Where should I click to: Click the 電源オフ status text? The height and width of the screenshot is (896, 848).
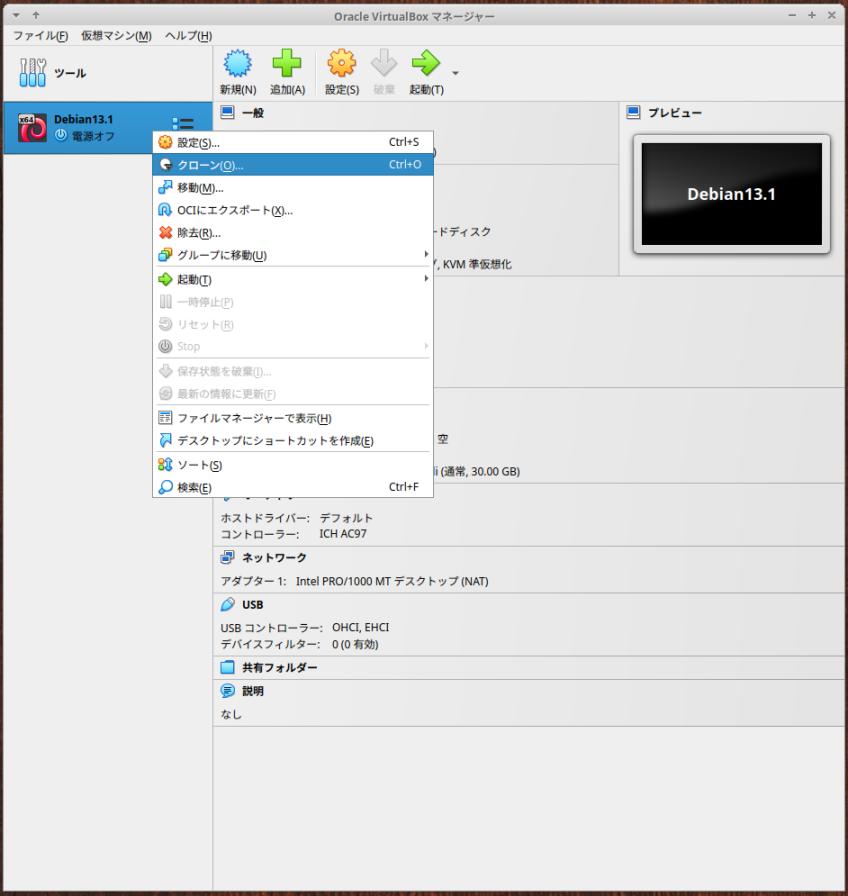point(93,136)
